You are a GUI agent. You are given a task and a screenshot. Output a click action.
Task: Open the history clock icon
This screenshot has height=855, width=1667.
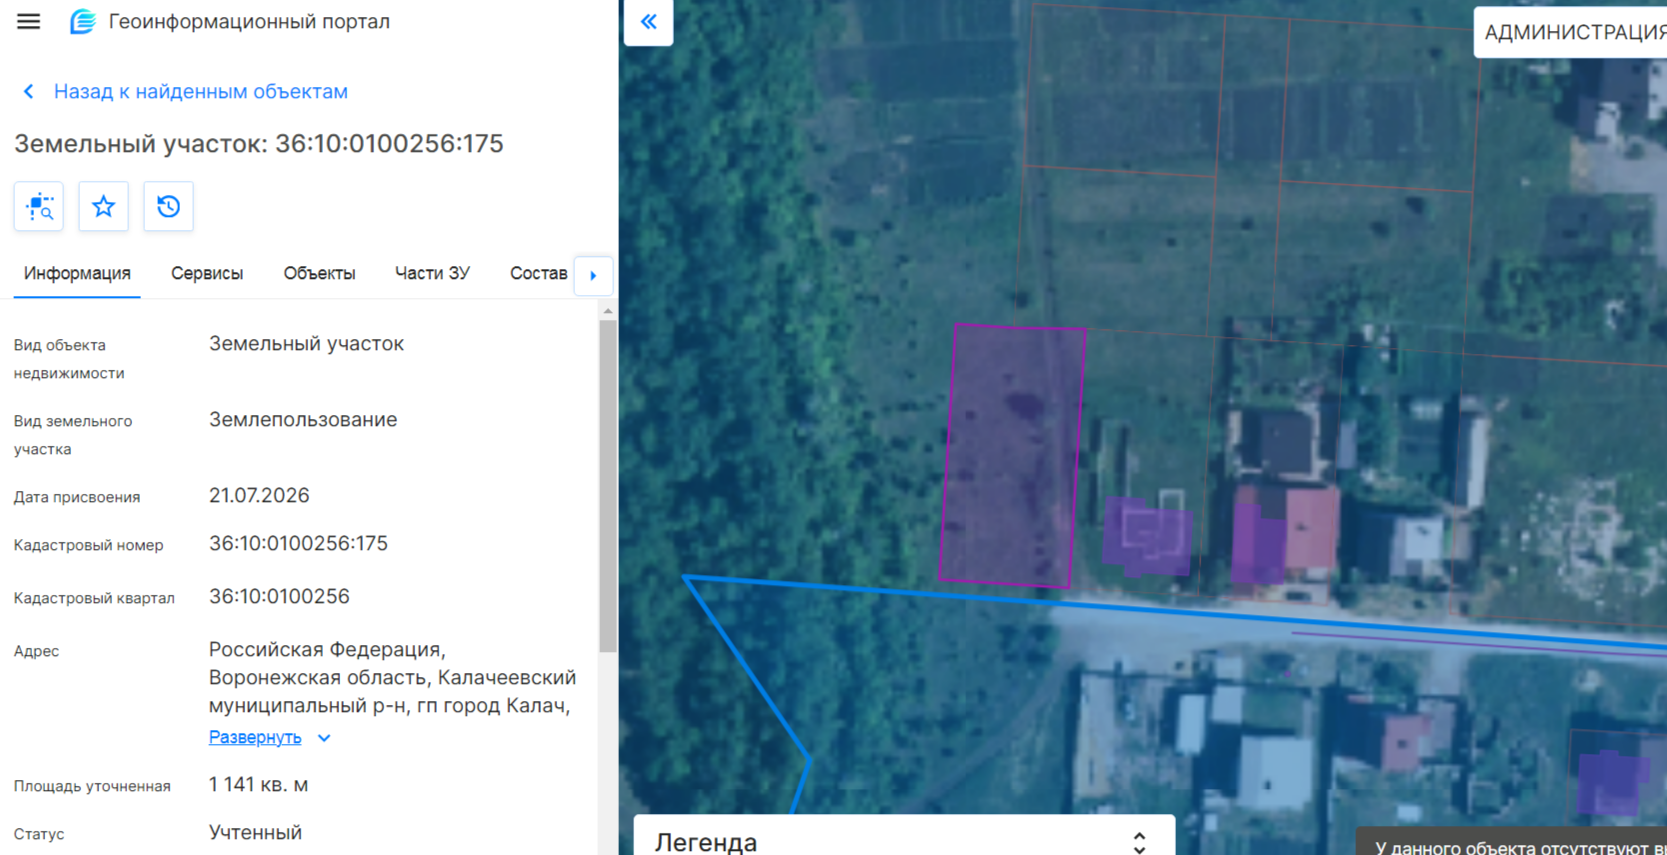point(168,207)
